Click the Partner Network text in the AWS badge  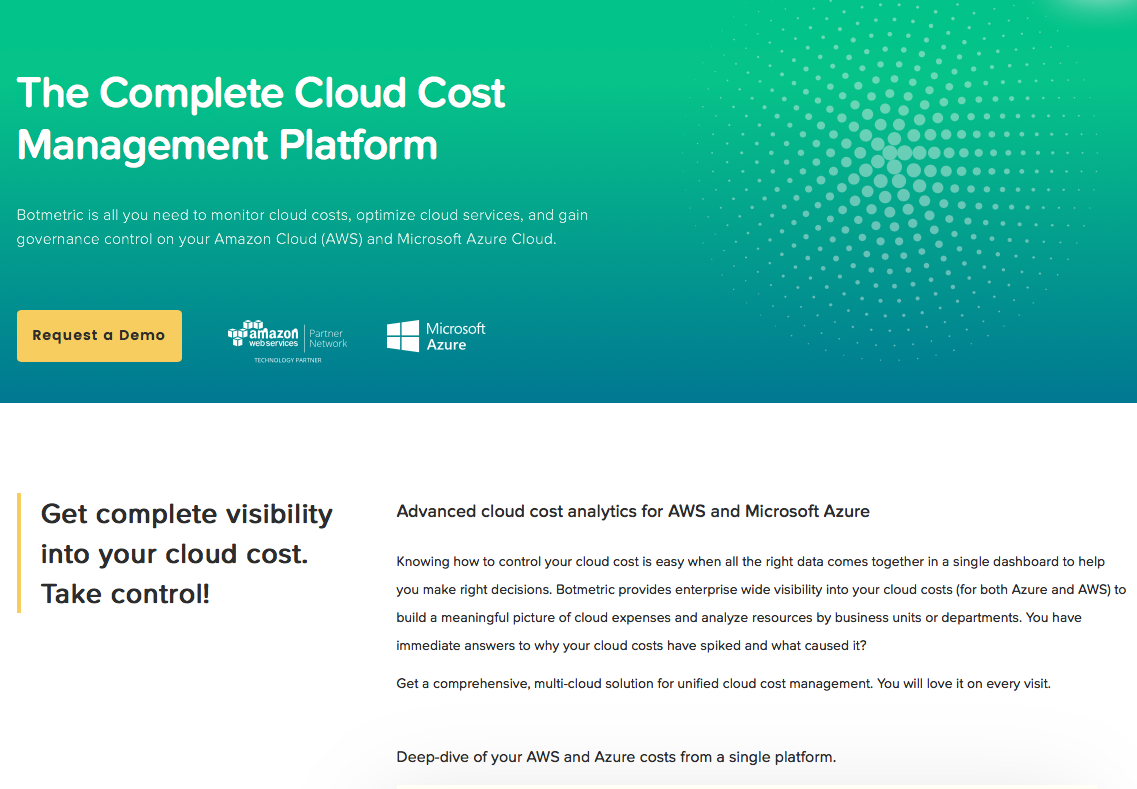(x=328, y=339)
